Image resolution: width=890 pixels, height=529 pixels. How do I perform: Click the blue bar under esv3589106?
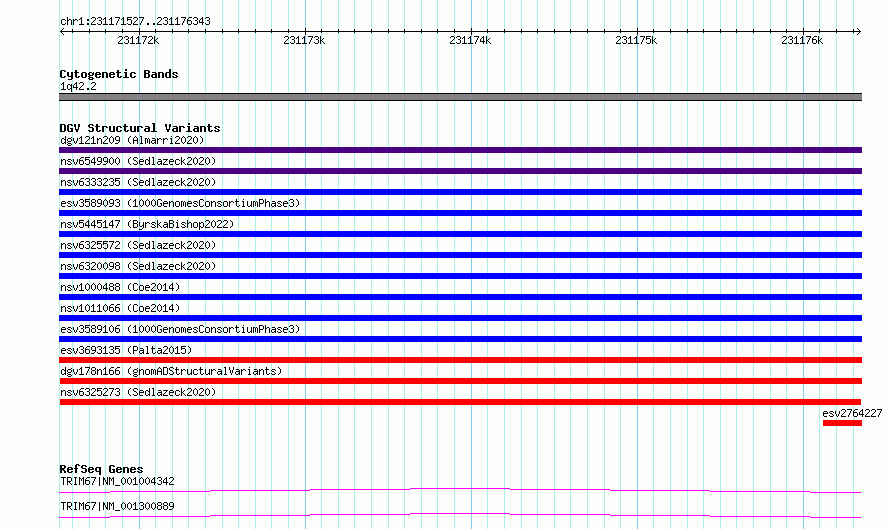pos(460,339)
